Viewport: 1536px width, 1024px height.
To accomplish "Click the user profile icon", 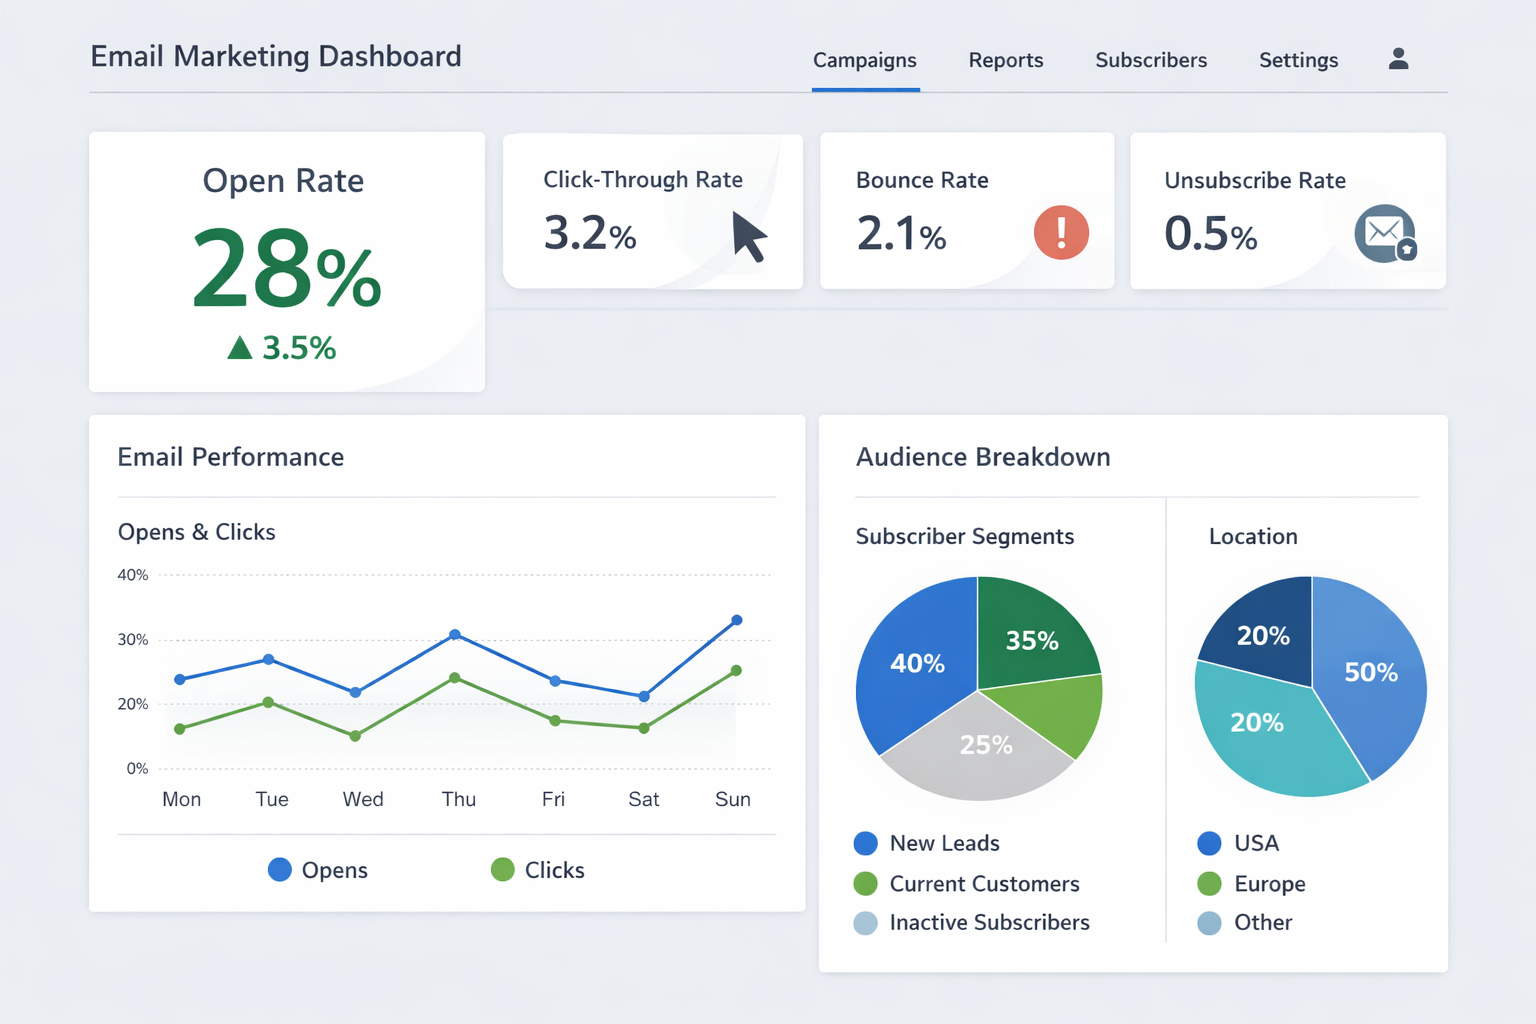I will click(x=1397, y=59).
